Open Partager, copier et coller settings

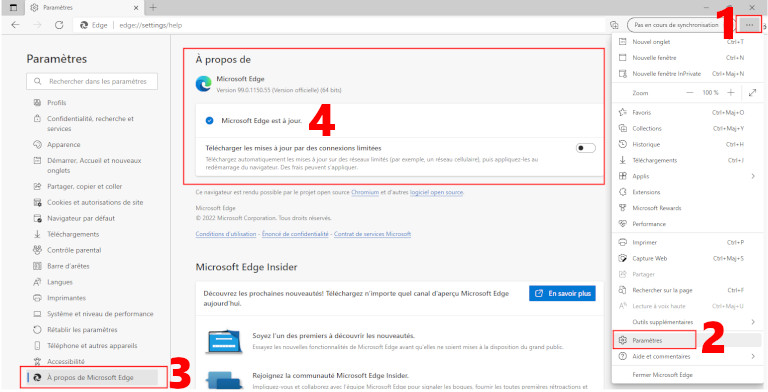pos(85,186)
